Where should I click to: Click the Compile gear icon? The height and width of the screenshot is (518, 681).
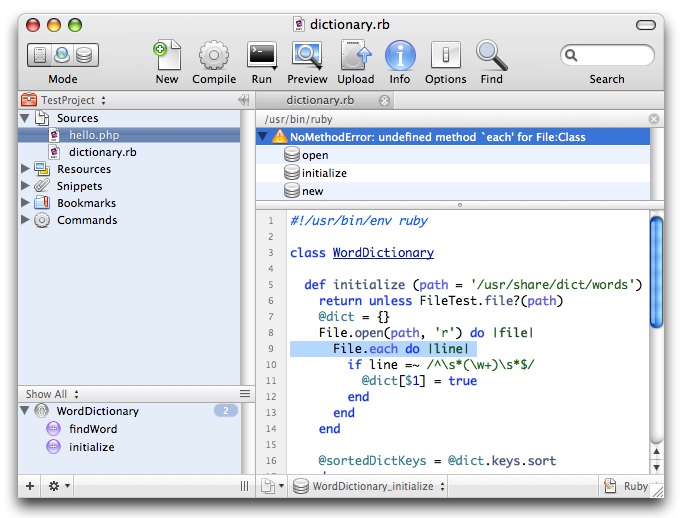pyautogui.click(x=214, y=55)
